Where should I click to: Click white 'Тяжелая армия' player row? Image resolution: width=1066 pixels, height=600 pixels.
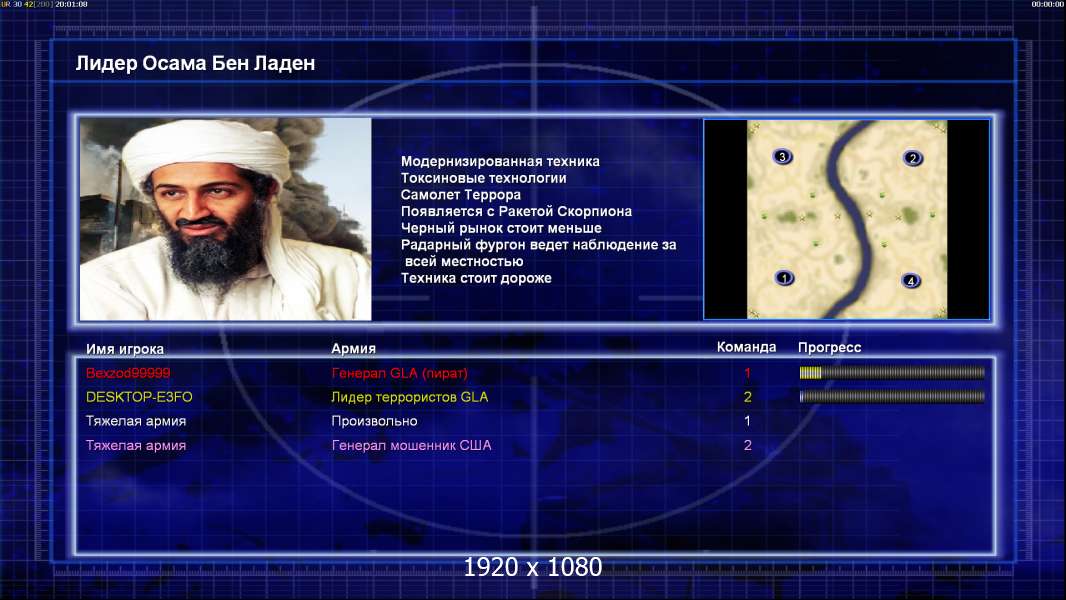[x=534, y=421]
